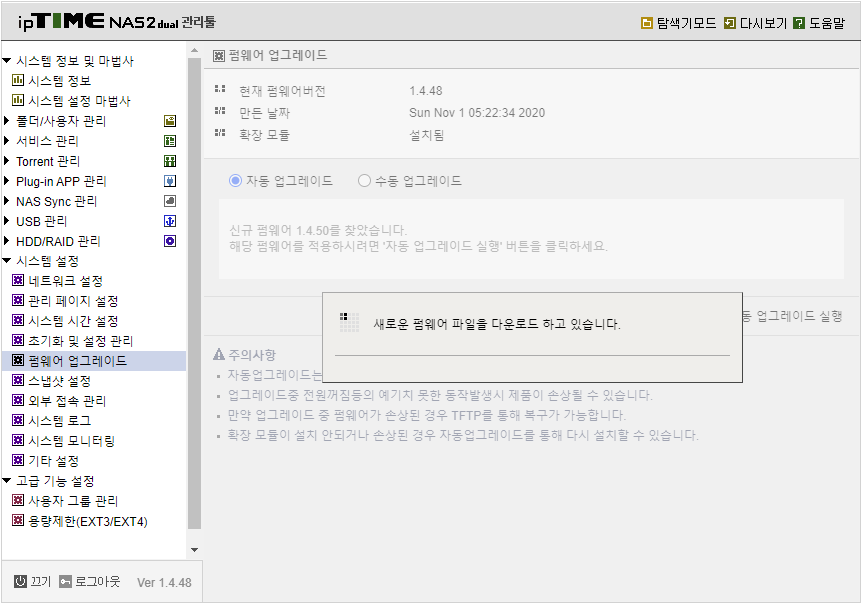Click the 다시보기 refresh icon
Viewport: 863px width, 605px height.
(730, 23)
